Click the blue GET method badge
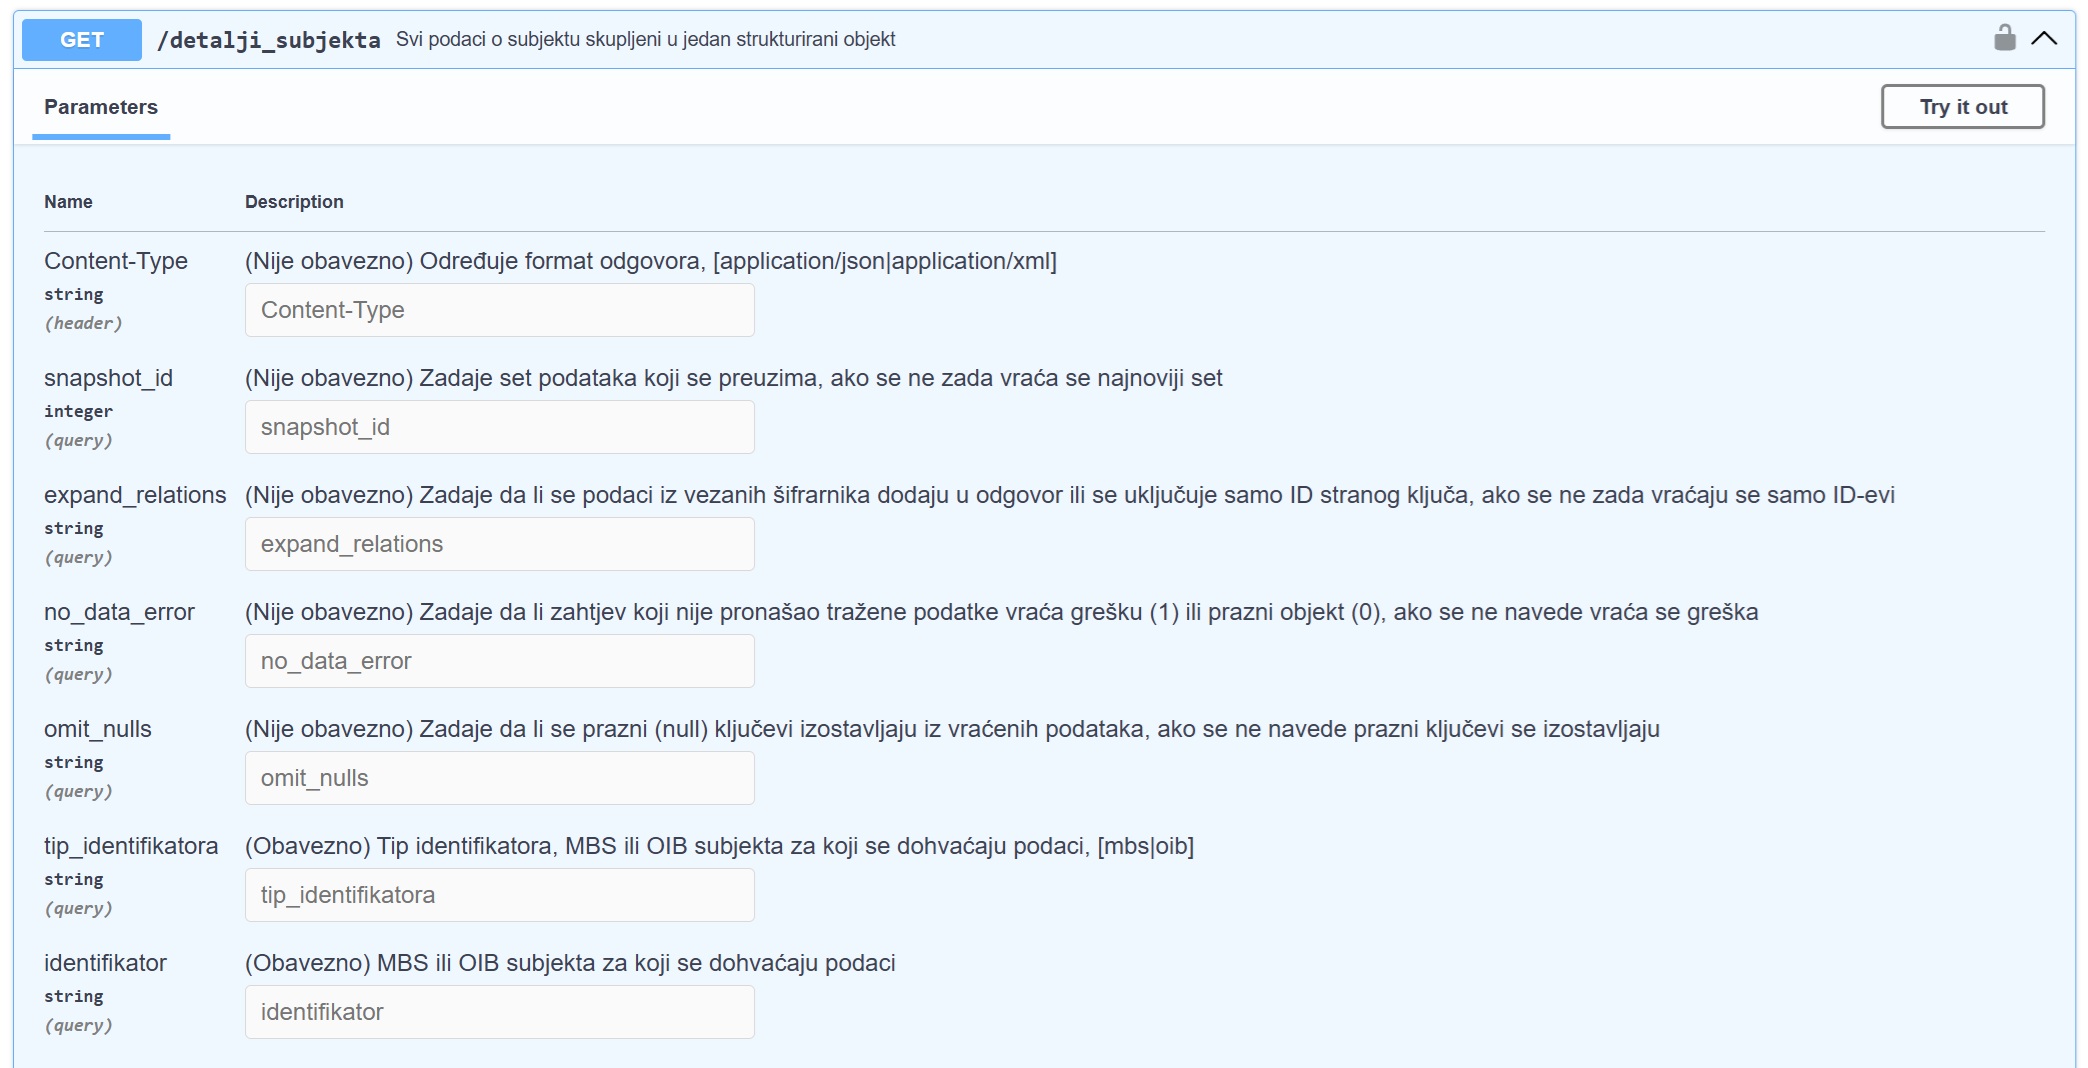Viewport: 2088px width, 1068px height. (x=82, y=40)
